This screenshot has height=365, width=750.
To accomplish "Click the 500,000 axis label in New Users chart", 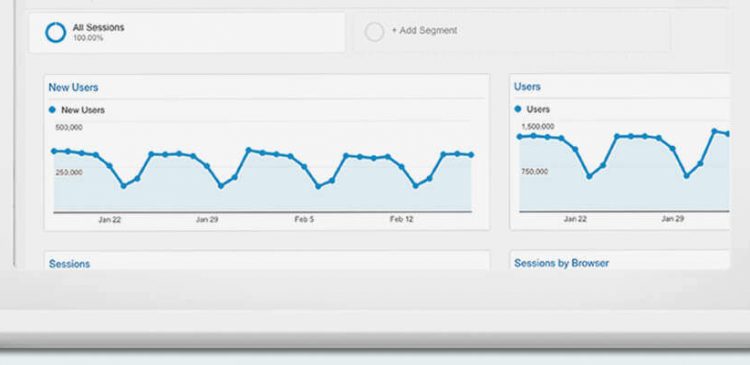I will tap(69, 127).
